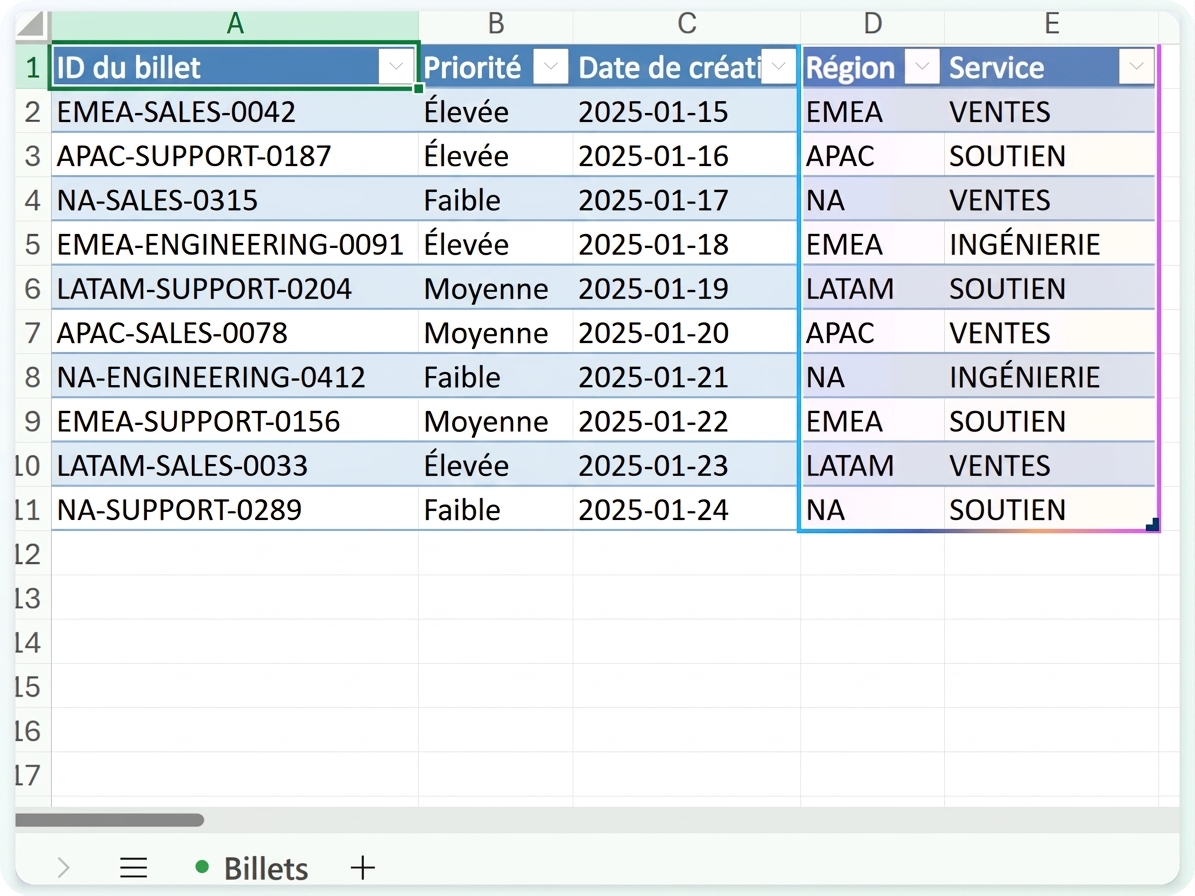Click INGÉNIERIE service in row 5
Screen dimensions: 1195x896
click(1052, 245)
